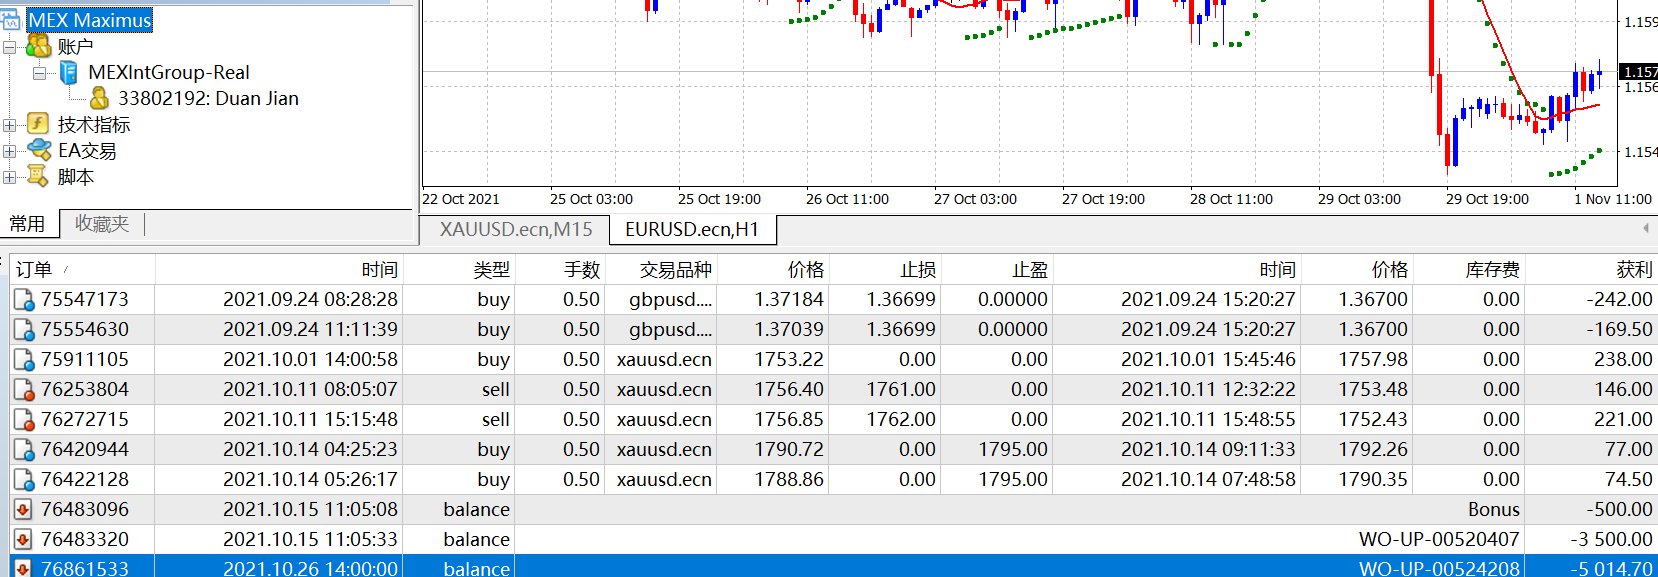Select order number 76422128

[85, 479]
